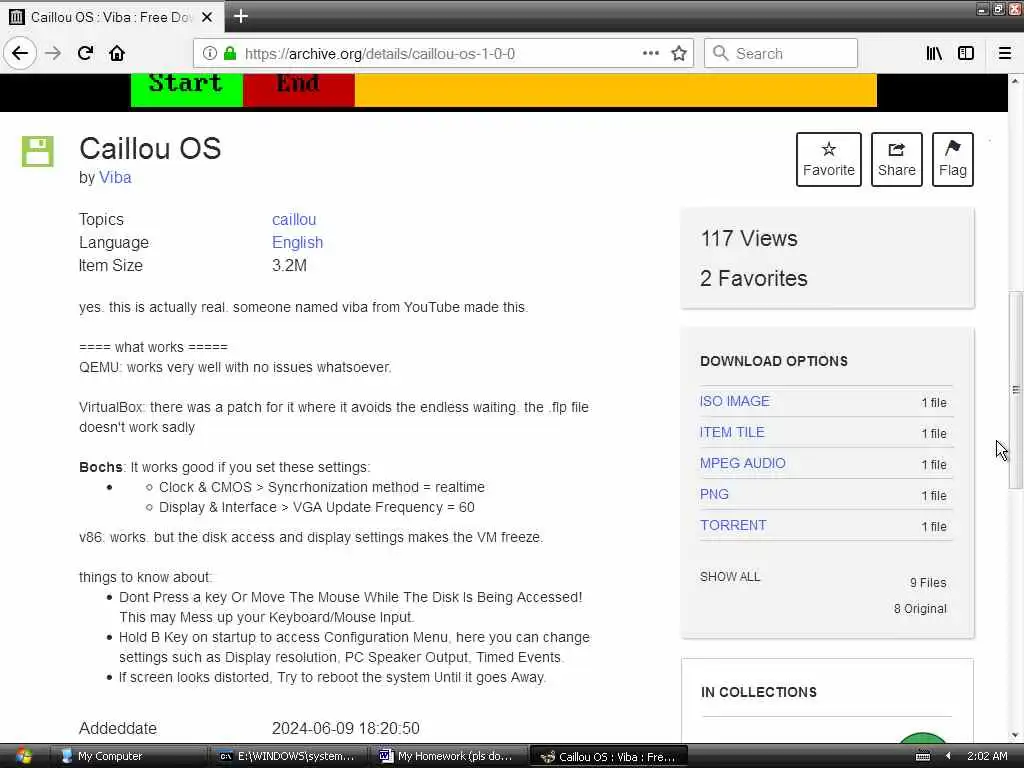The width and height of the screenshot is (1024, 768).
Task: Toggle the browser sidebar view
Action: pos(966,53)
